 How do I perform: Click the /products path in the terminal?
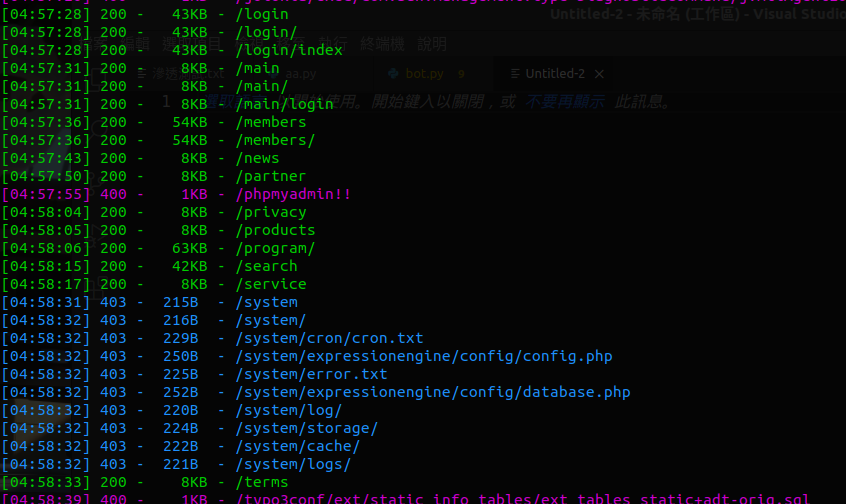pos(275,230)
